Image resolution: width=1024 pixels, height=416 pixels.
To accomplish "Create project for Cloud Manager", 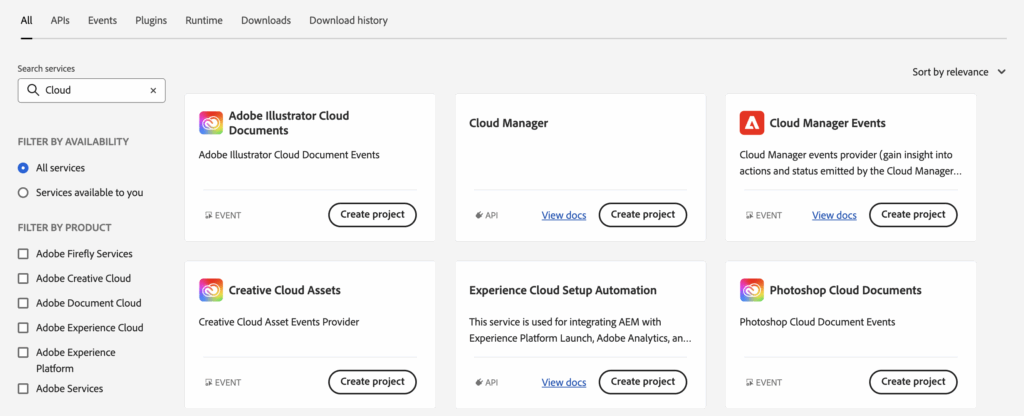I will tap(643, 215).
